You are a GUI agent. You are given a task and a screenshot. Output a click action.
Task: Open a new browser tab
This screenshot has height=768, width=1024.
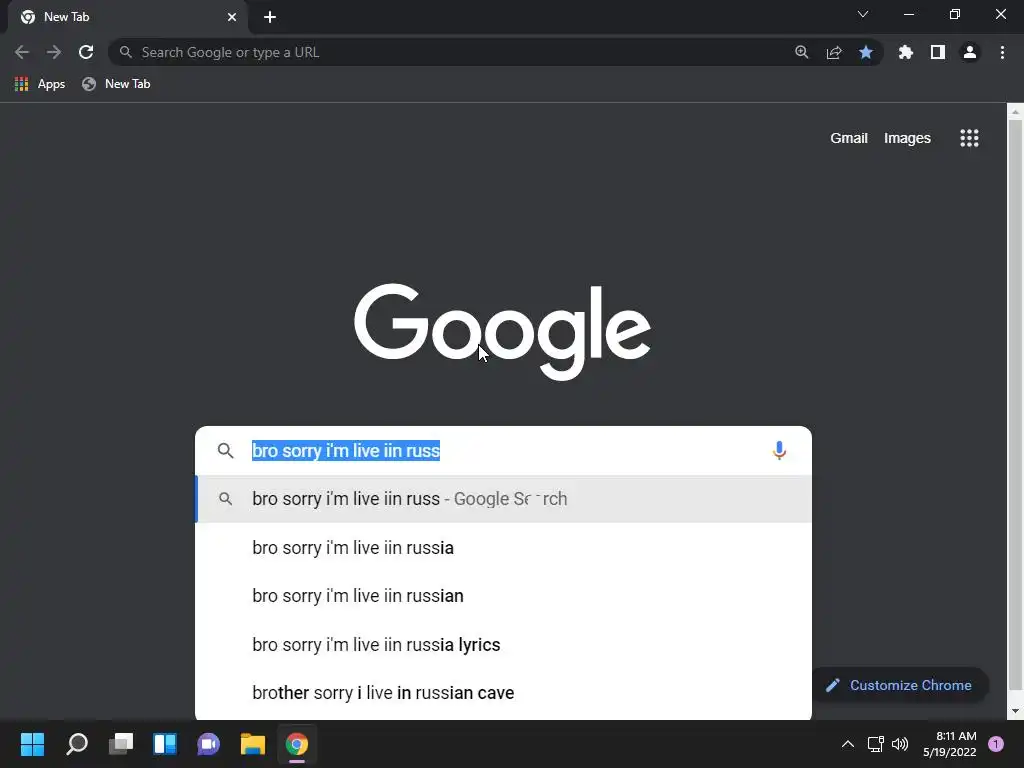click(x=270, y=17)
